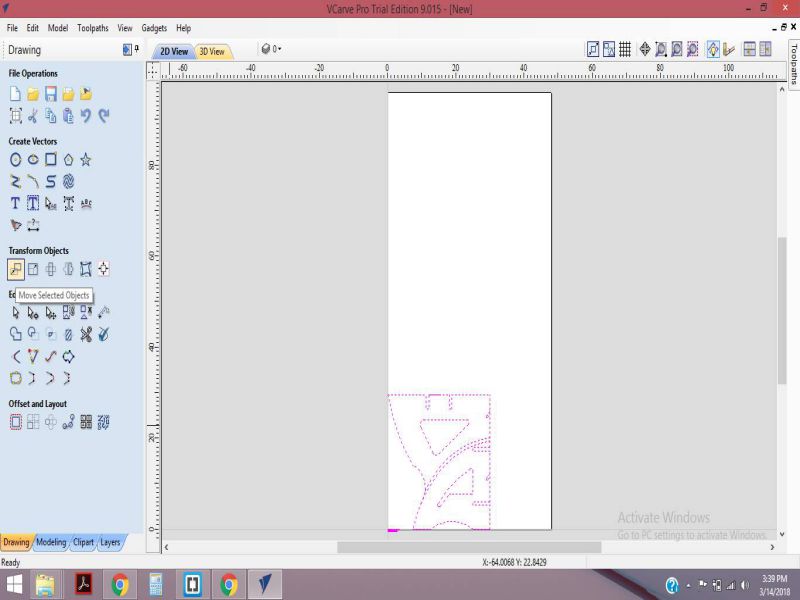This screenshot has height=600, width=800.
Task: Select the Draw Polyline tool
Action: pos(15,182)
